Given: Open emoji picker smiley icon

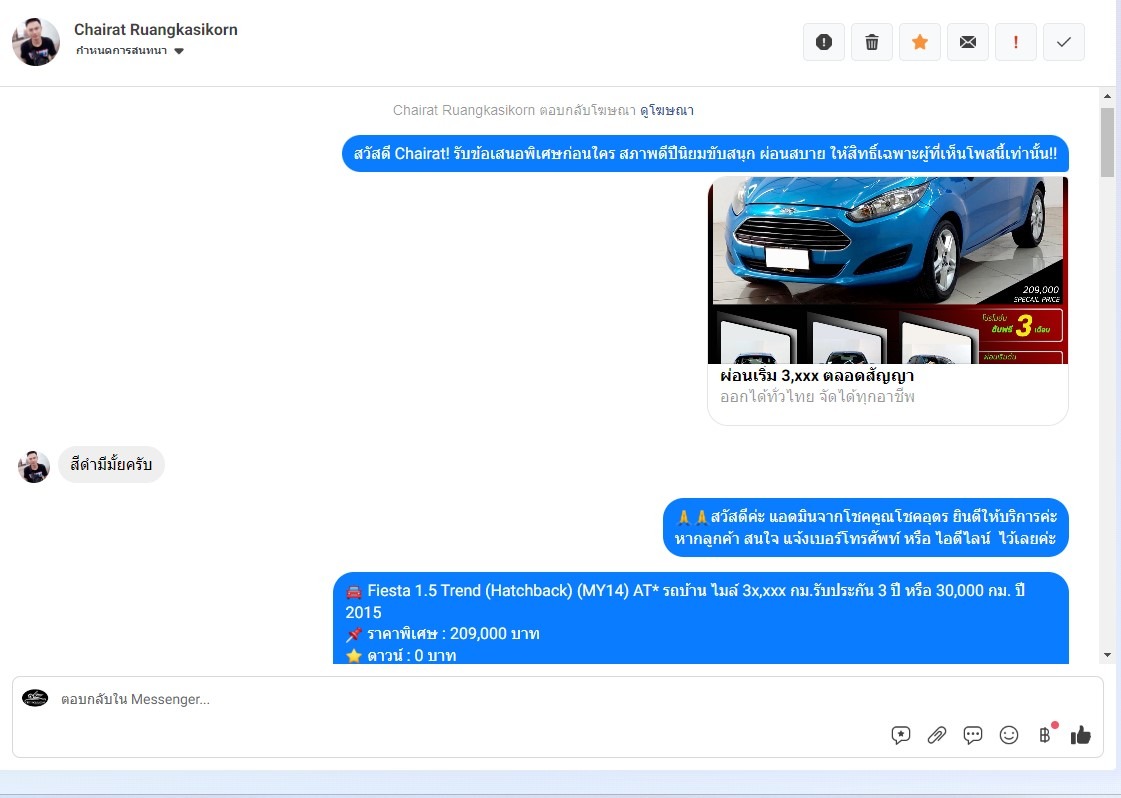Looking at the screenshot, I should (x=1009, y=735).
